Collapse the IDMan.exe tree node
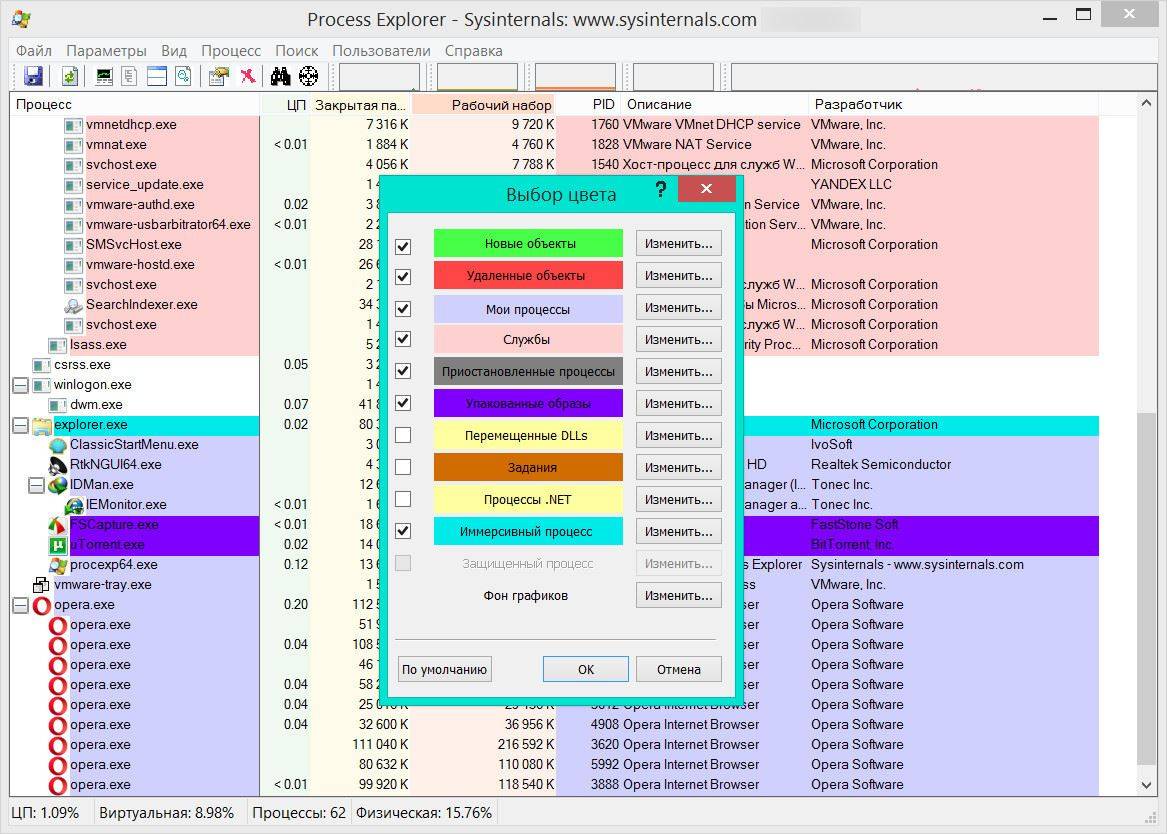The image size is (1167, 834). click(36, 485)
